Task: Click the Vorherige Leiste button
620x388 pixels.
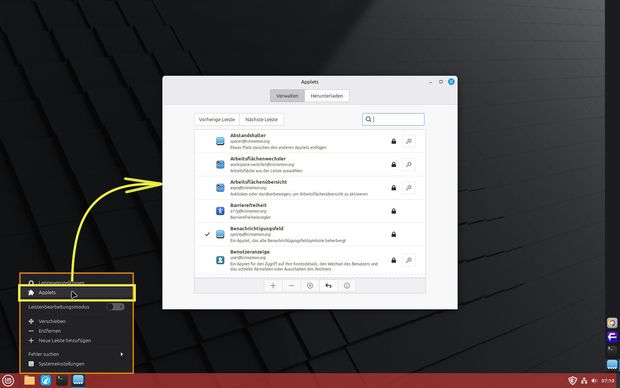Action: [217, 119]
